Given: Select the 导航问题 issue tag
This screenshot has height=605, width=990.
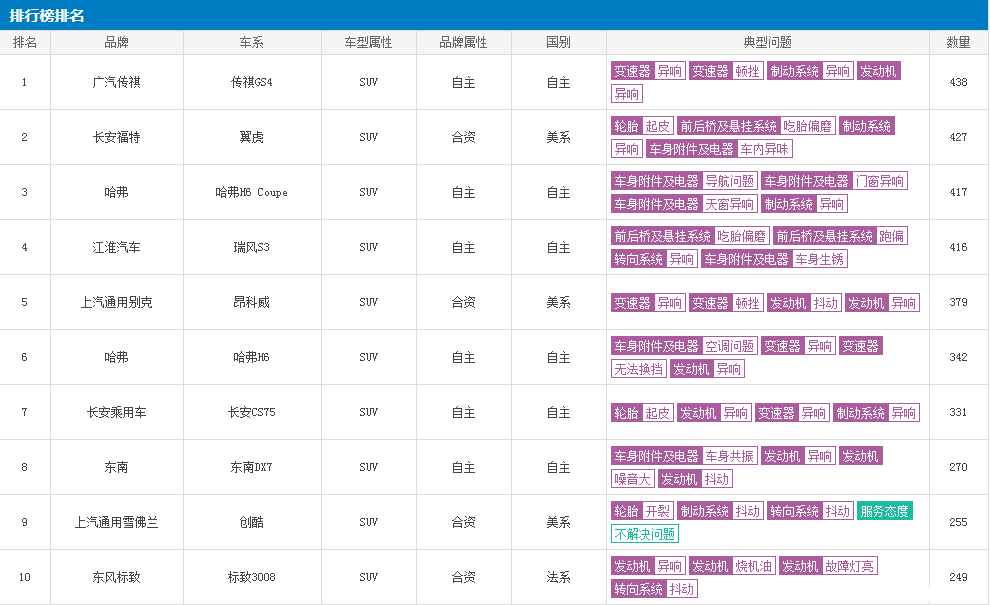Looking at the screenshot, I should pyautogui.click(x=729, y=181).
